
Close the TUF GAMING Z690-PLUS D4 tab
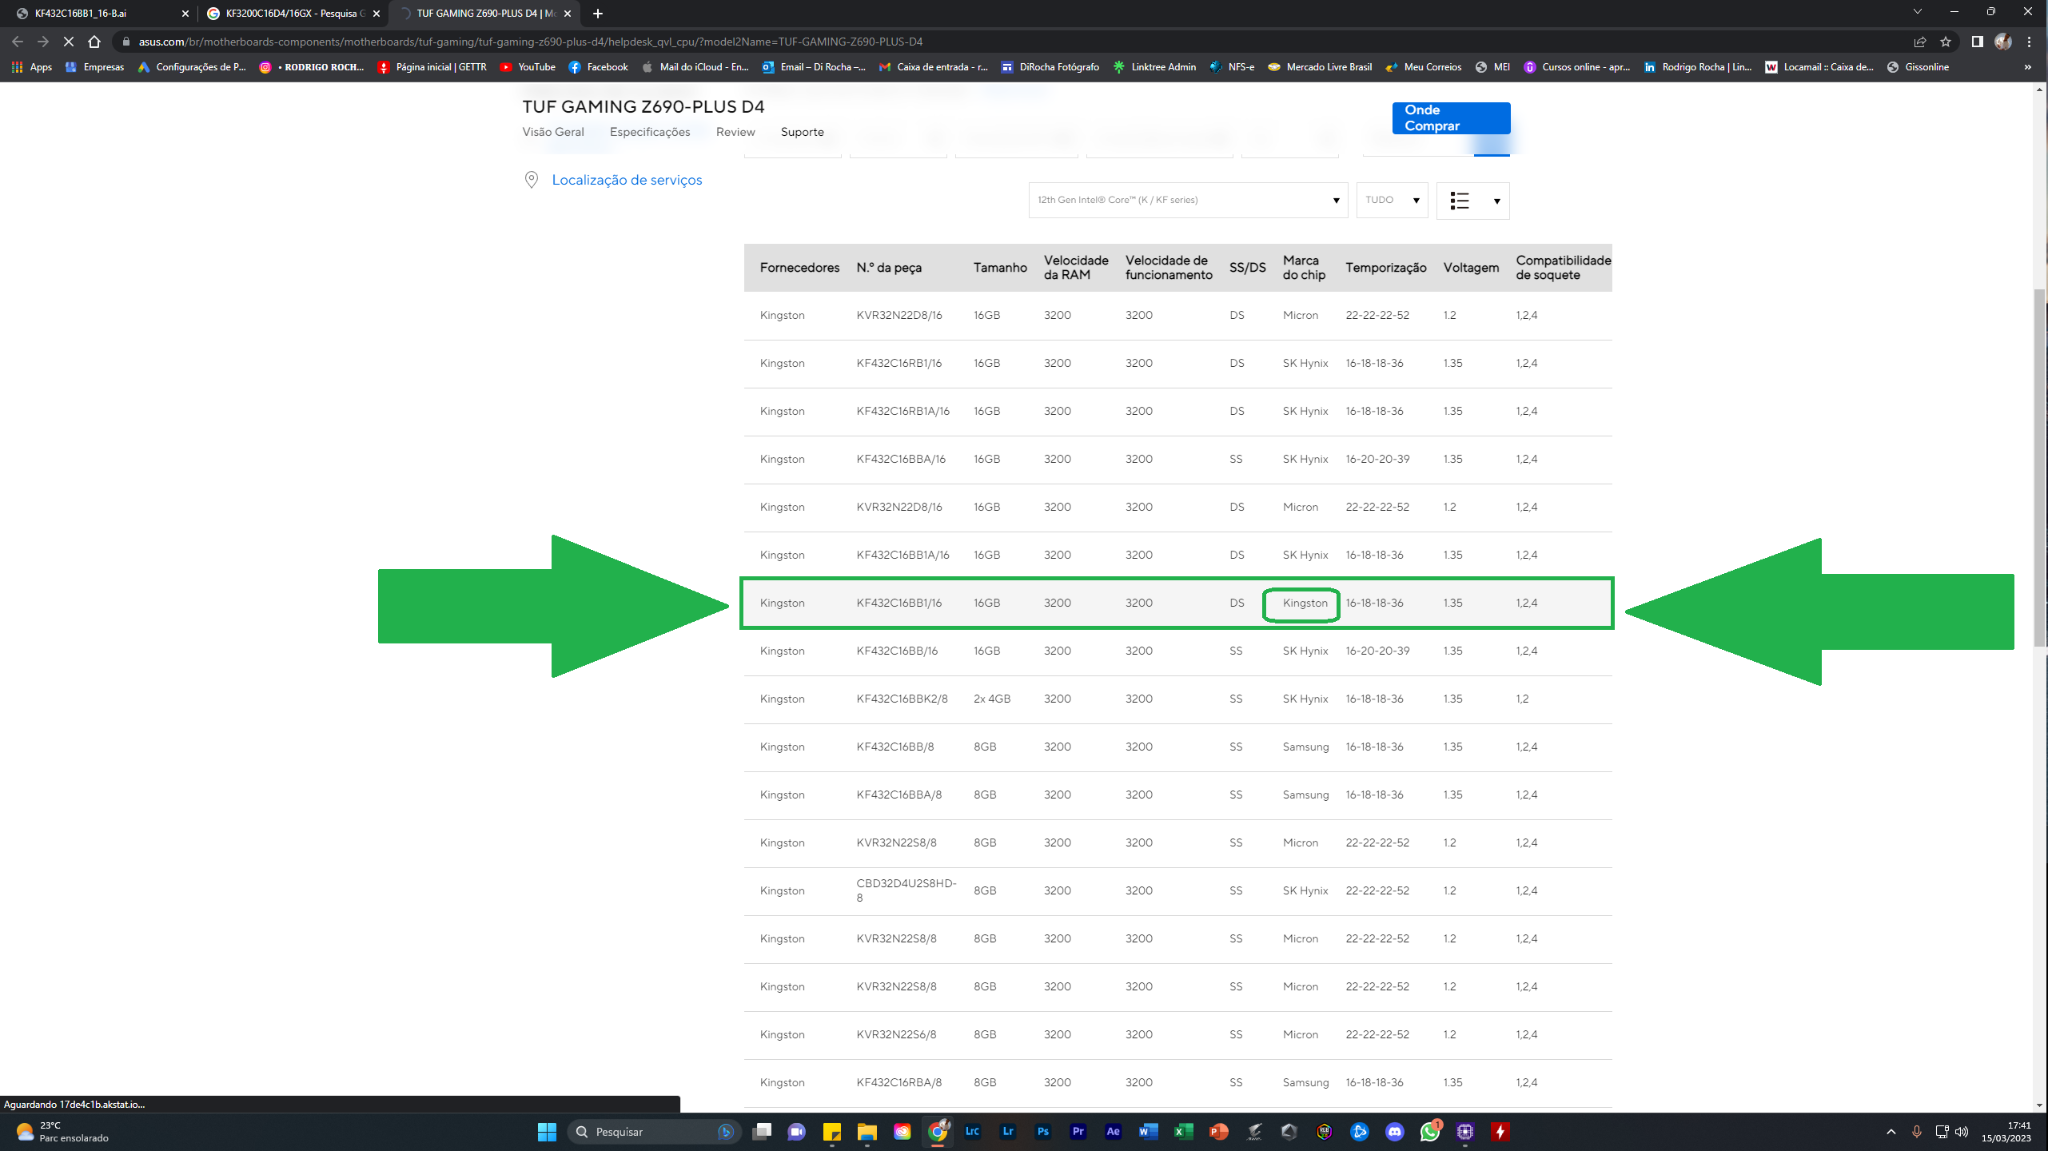point(567,13)
